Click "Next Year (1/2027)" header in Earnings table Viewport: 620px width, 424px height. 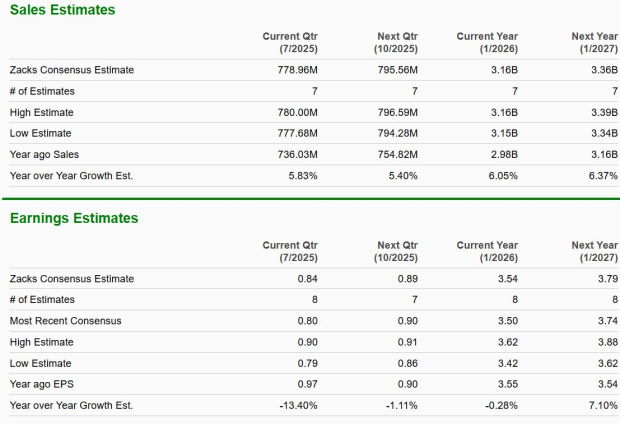pyautogui.click(x=595, y=251)
